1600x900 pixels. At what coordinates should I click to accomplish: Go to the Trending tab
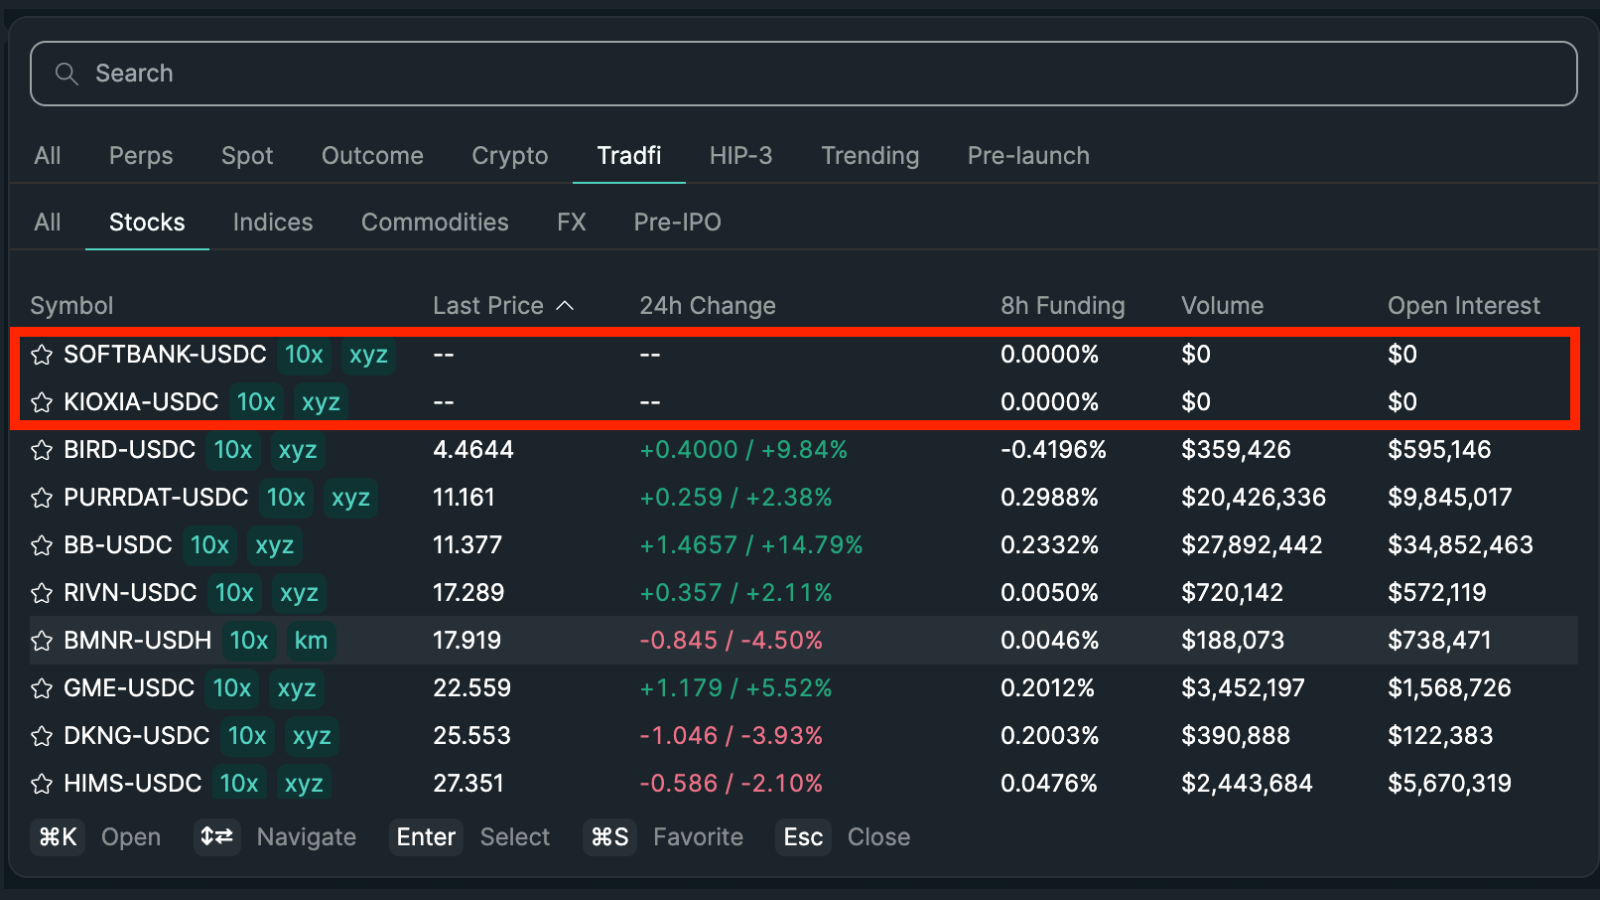coord(870,156)
